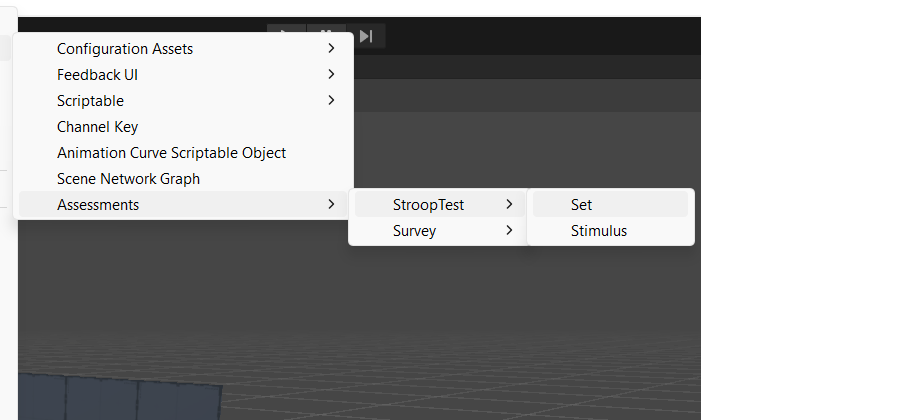Image resolution: width=900 pixels, height=420 pixels.
Task: Click the Step forward playback button
Action: (x=366, y=36)
